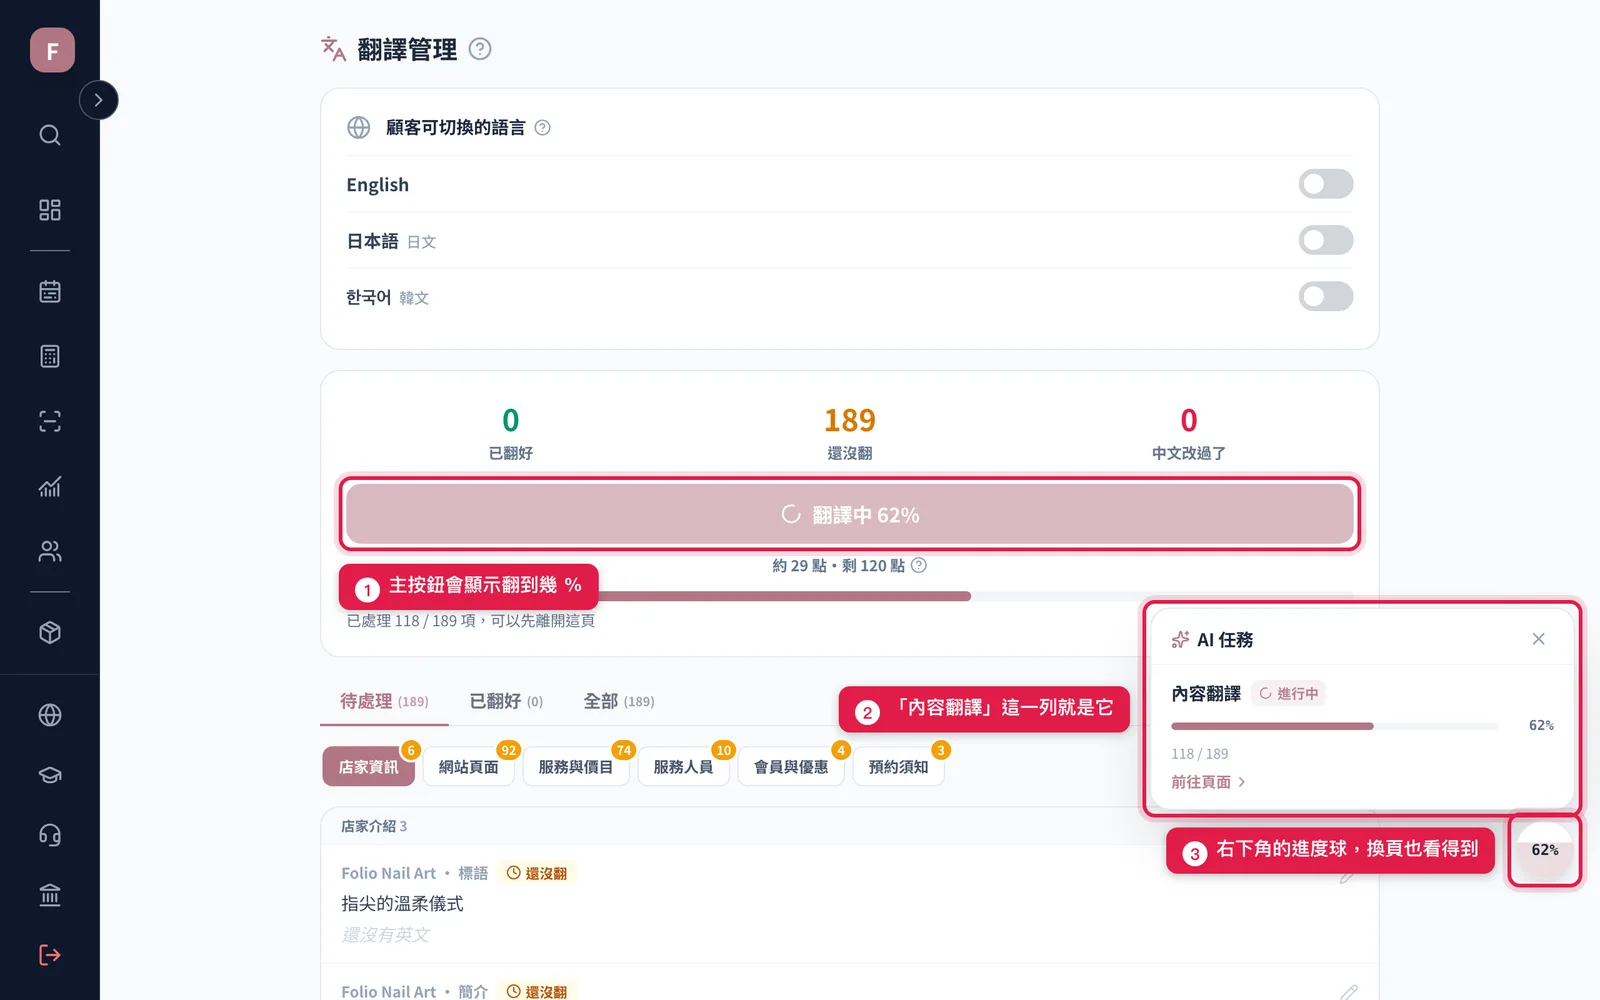Image resolution: width=1600 pixels, height=1000 pixels.
Task: Open the search icon in the sidebar
Action: tap(50, 135)
